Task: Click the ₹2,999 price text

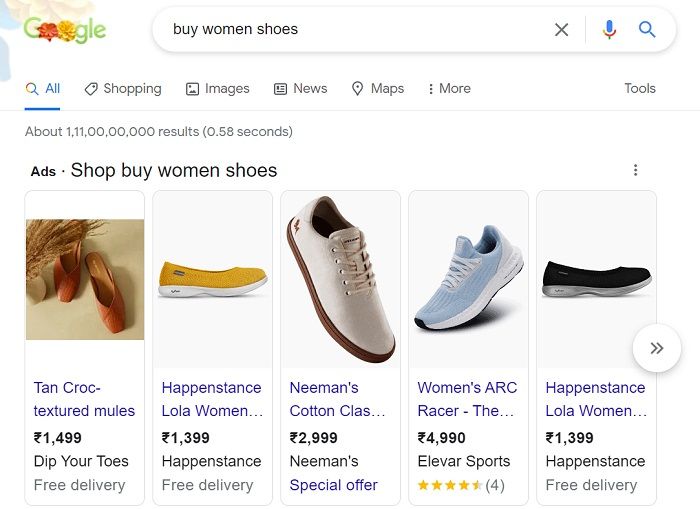Action: coord(313,438)
